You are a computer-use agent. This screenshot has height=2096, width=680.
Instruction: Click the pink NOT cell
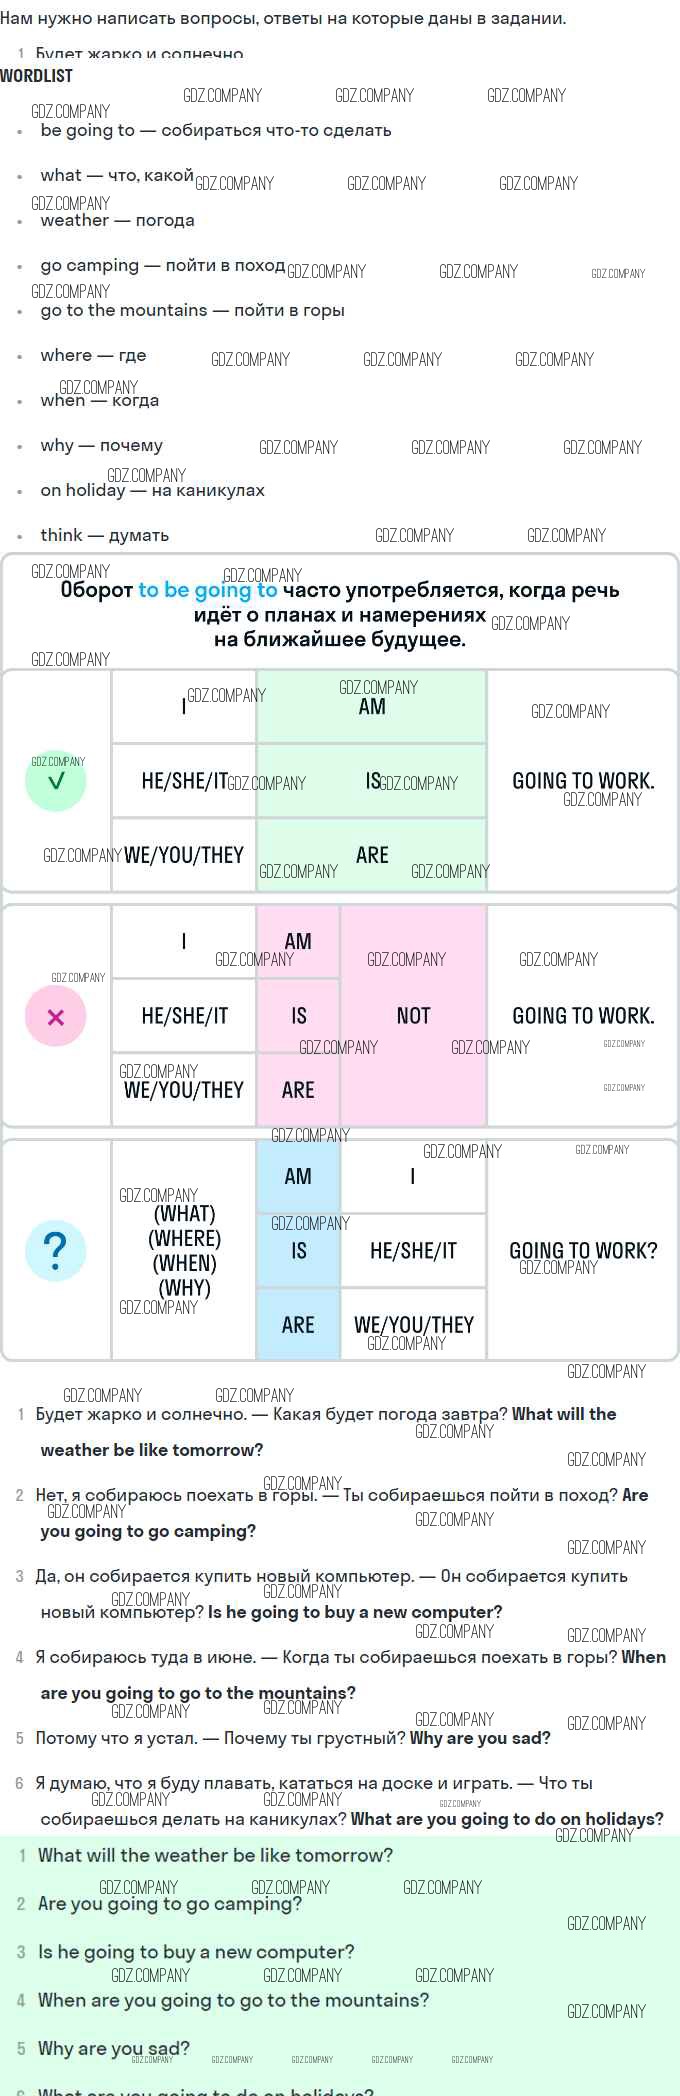[x=413, y=1016]
